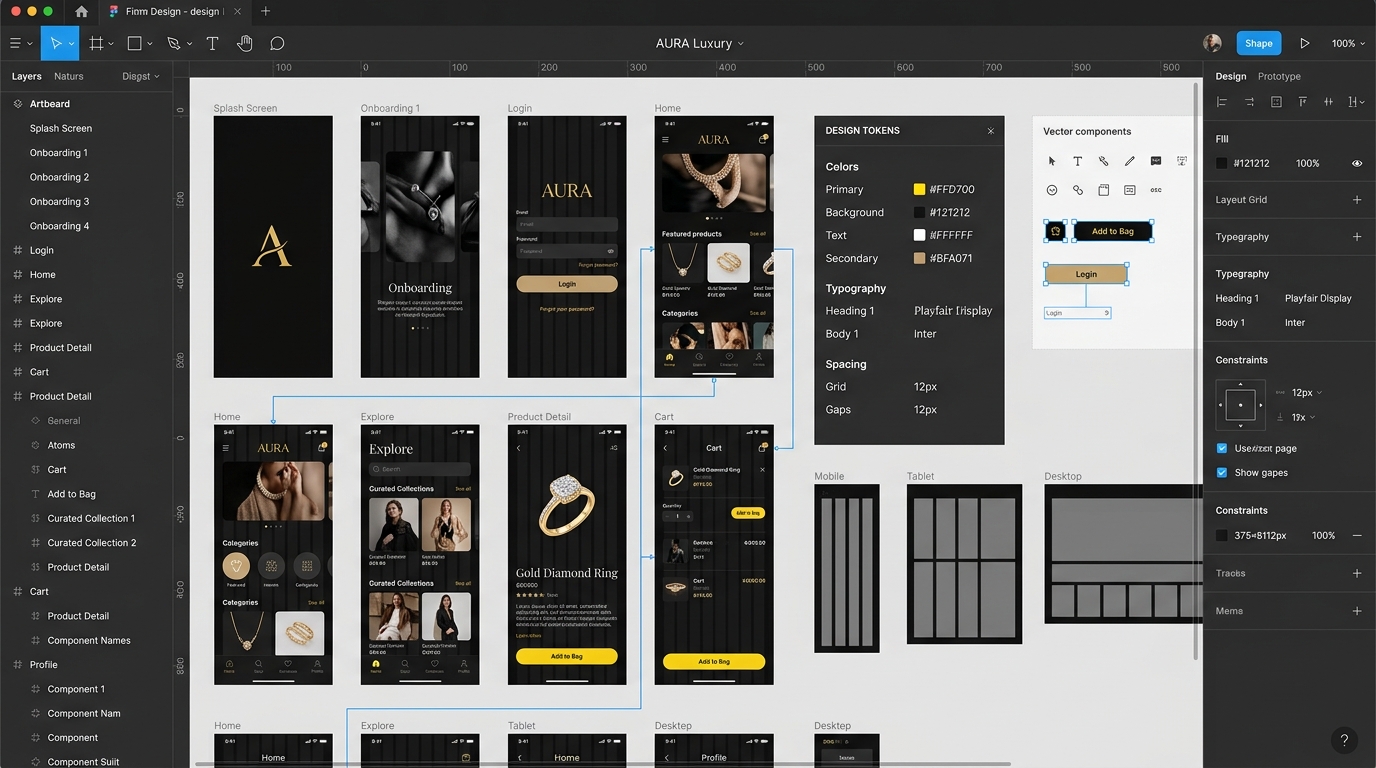Toggle Fill visibility eye icon

point(1357,163)
